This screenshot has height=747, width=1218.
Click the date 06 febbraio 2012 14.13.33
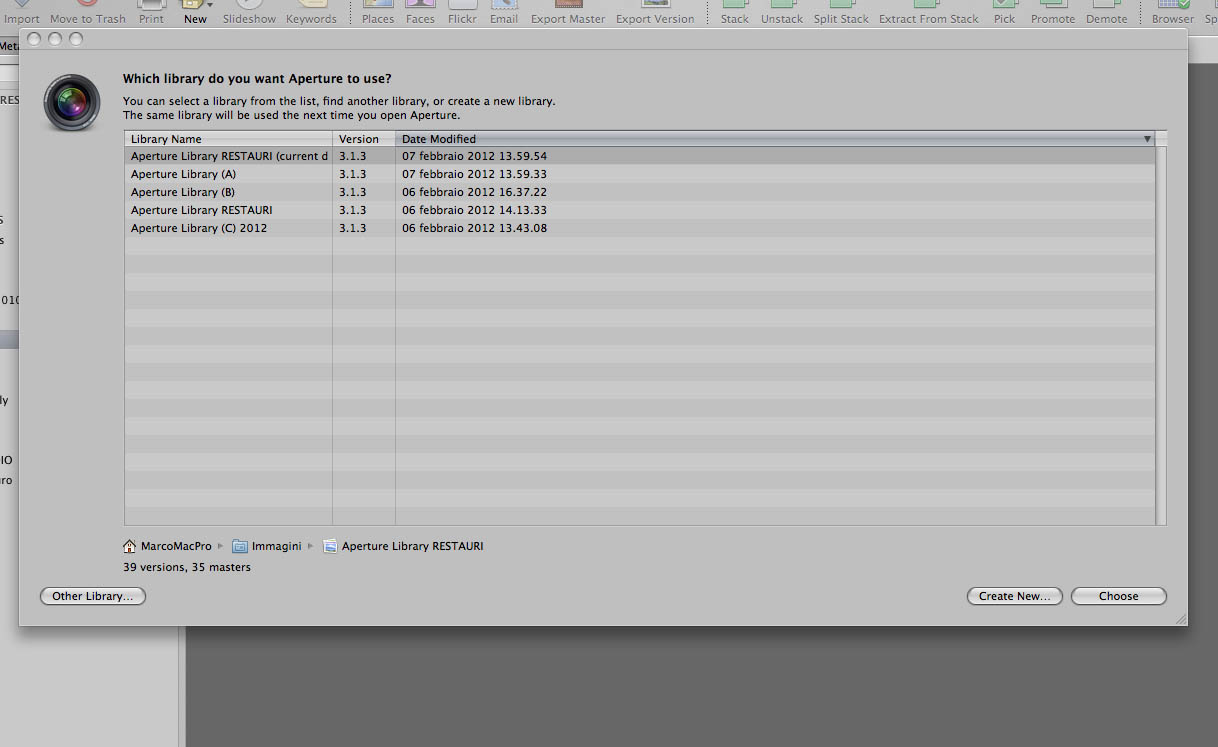pos(474,210)
